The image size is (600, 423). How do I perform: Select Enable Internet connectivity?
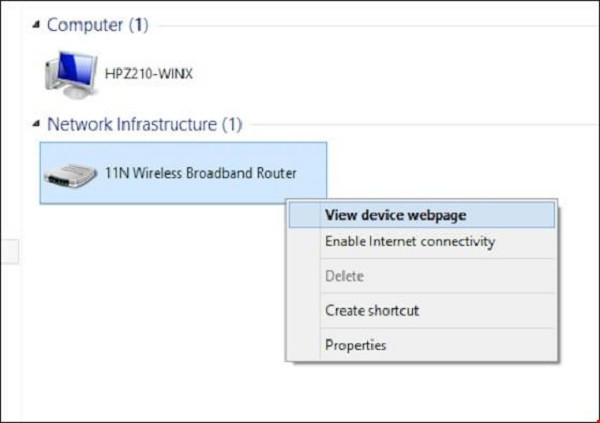(409, 242)
